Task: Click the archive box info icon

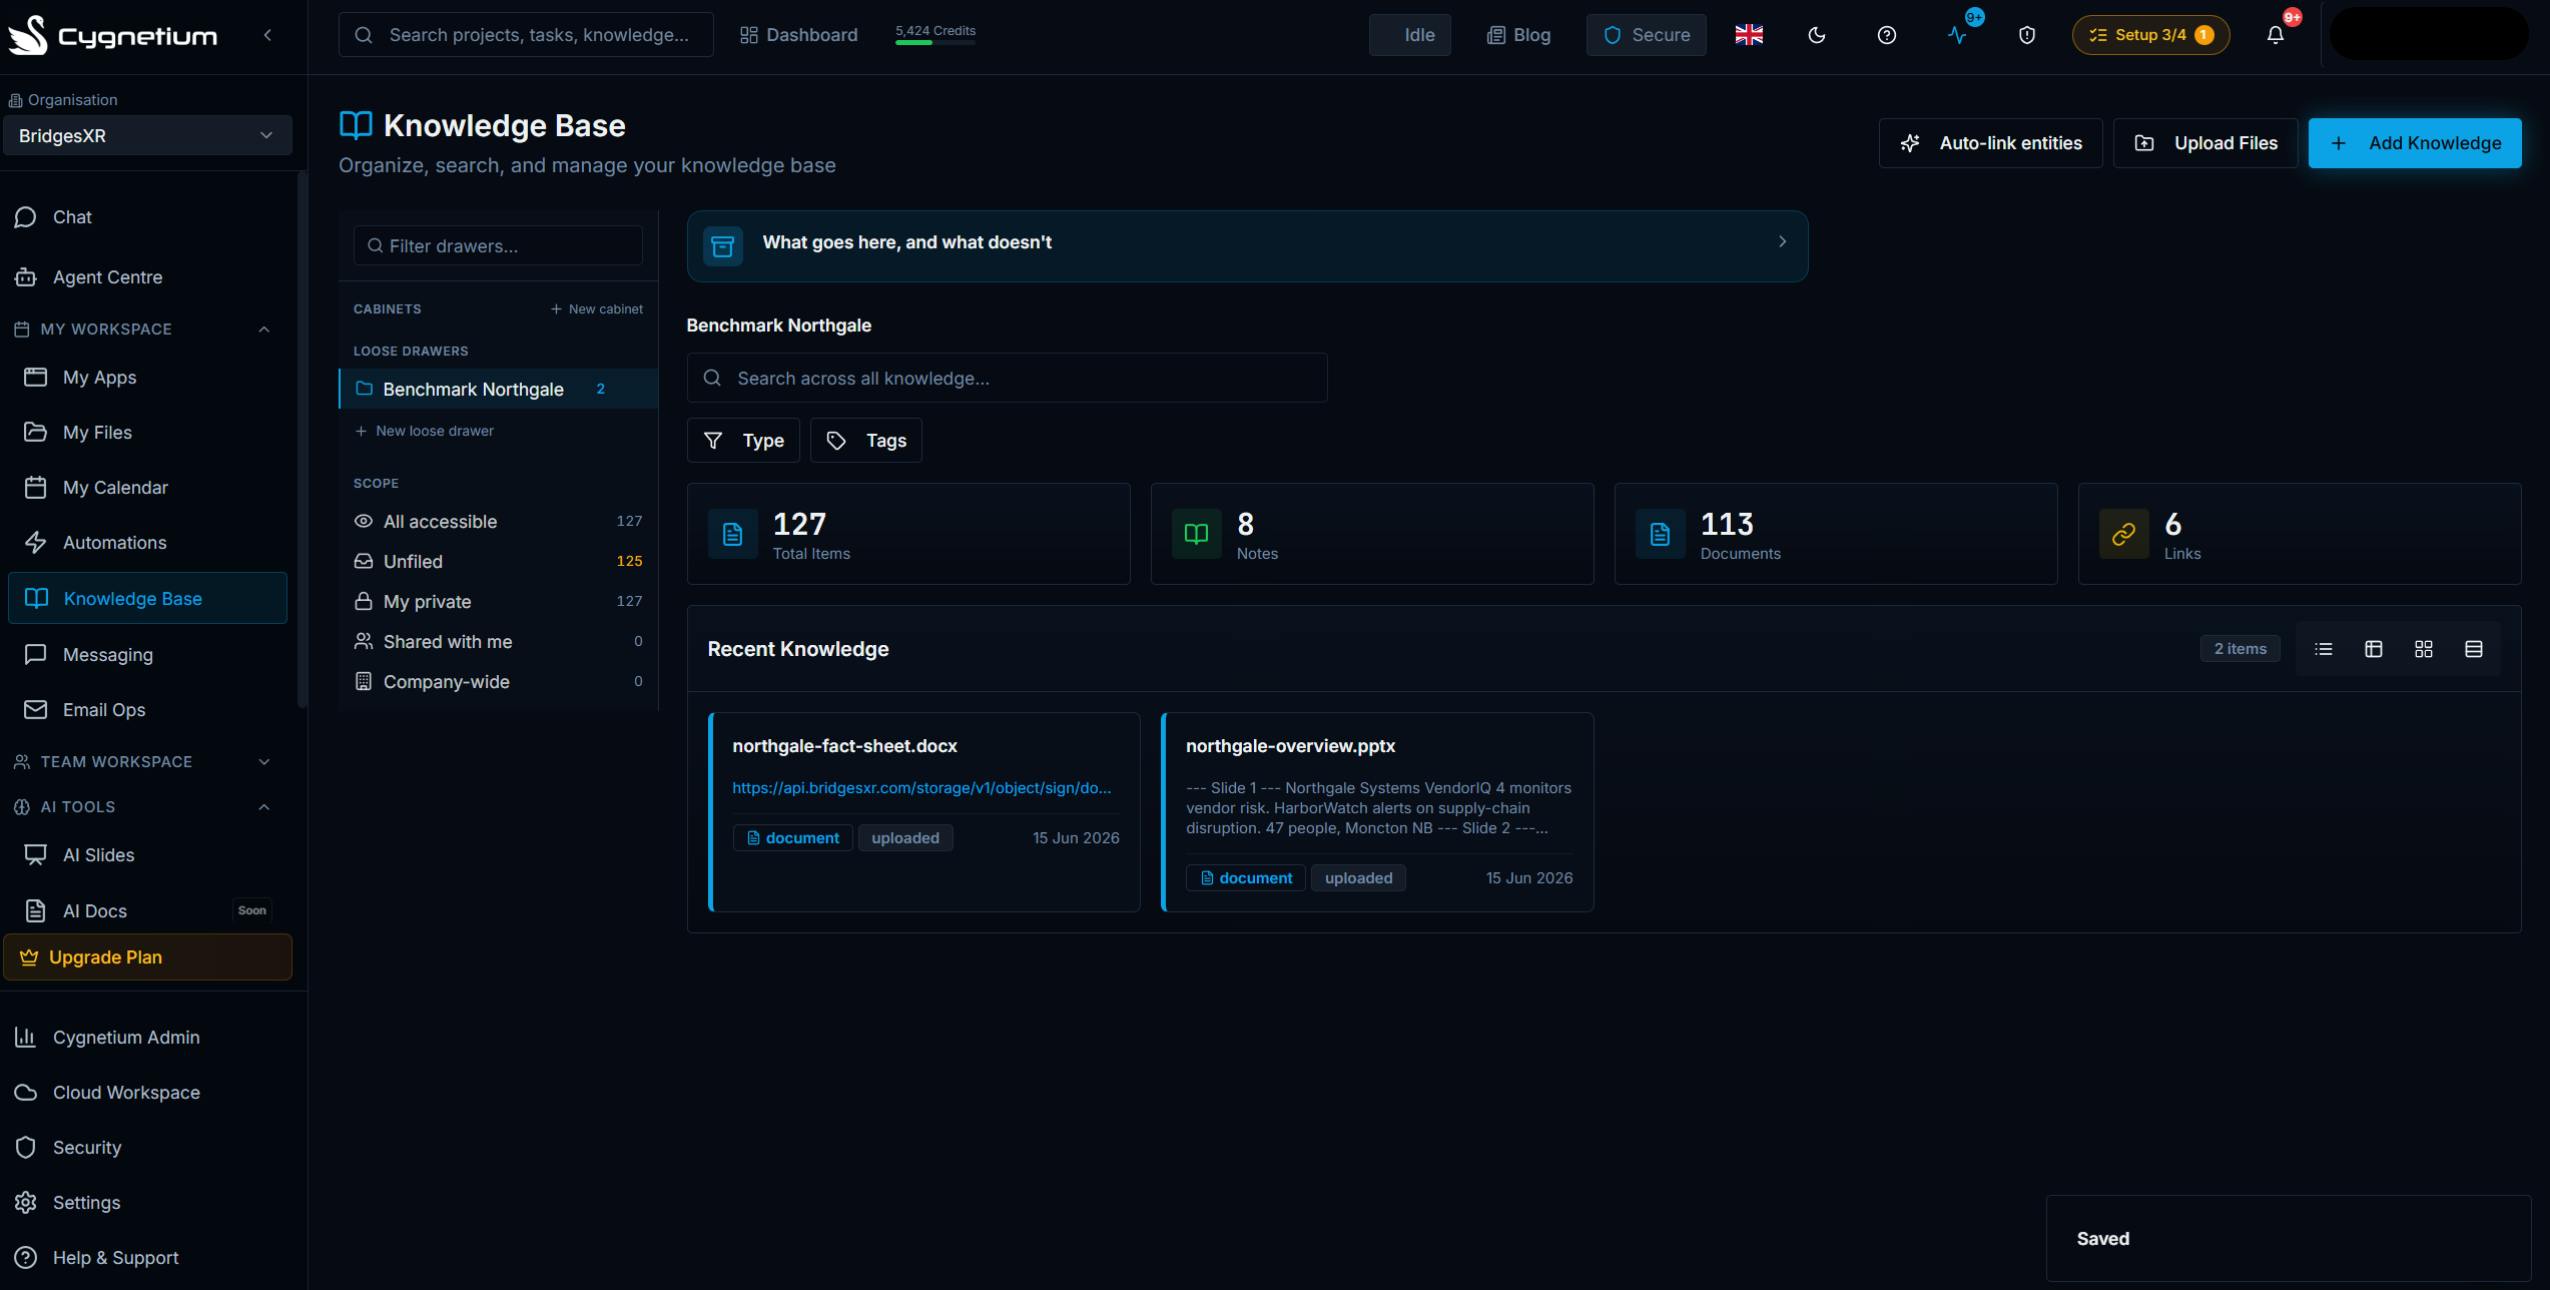Action: click(723, 245)
